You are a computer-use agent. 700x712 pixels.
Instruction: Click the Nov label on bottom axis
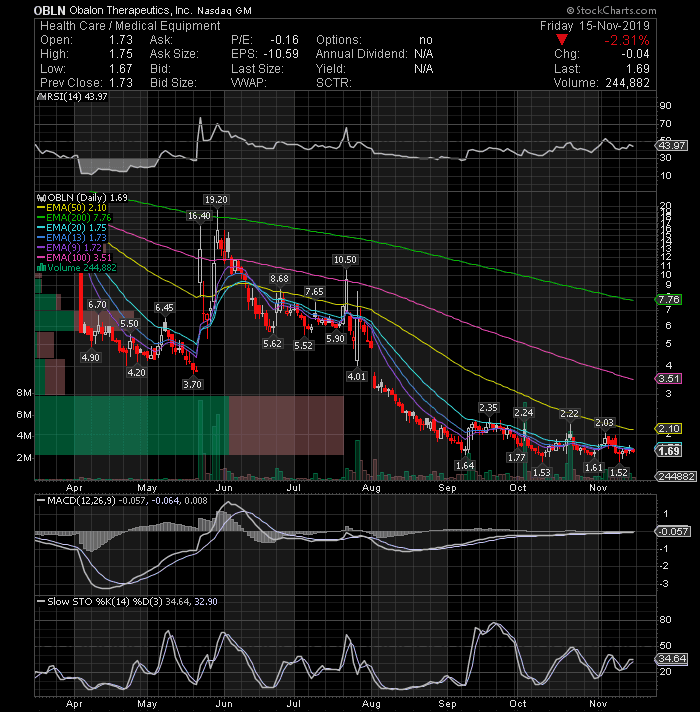click(x=598, y=703)
